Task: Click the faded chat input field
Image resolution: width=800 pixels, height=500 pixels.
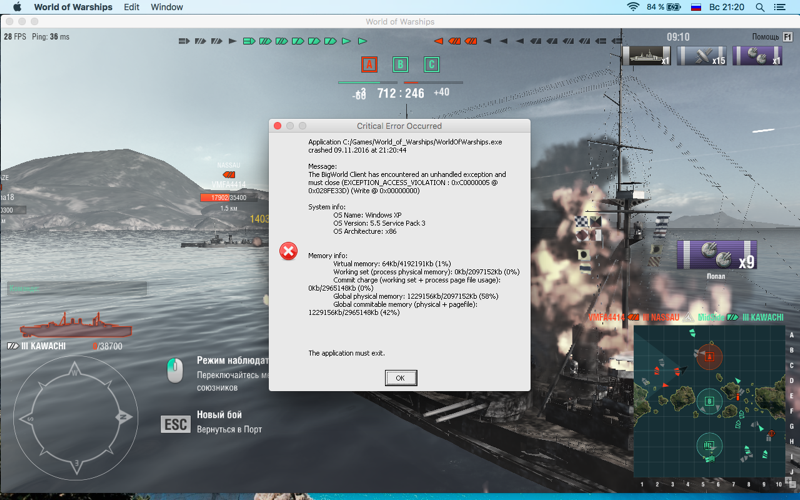Action: click(x=77, y=288)
